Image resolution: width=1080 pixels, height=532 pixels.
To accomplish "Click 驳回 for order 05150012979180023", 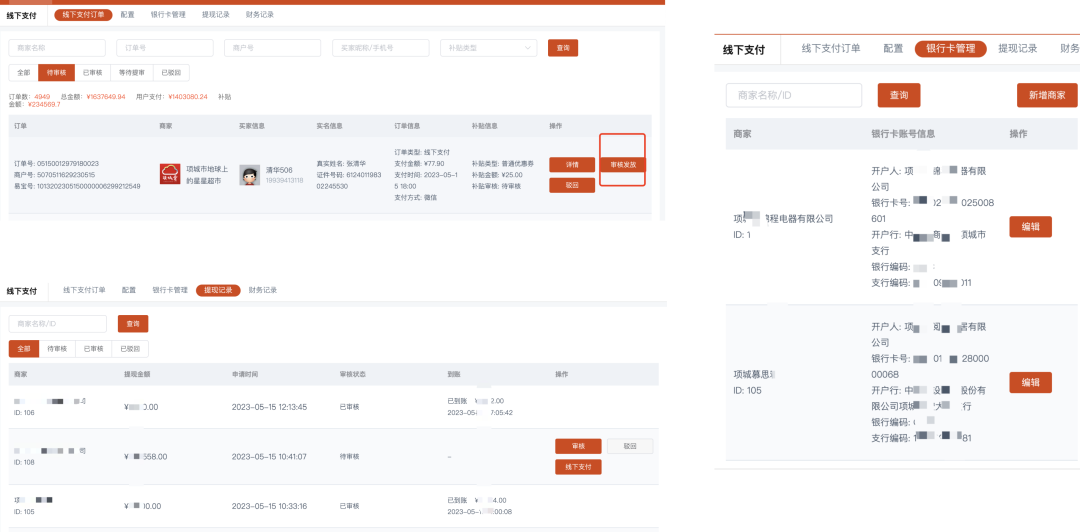I will 572,185.
